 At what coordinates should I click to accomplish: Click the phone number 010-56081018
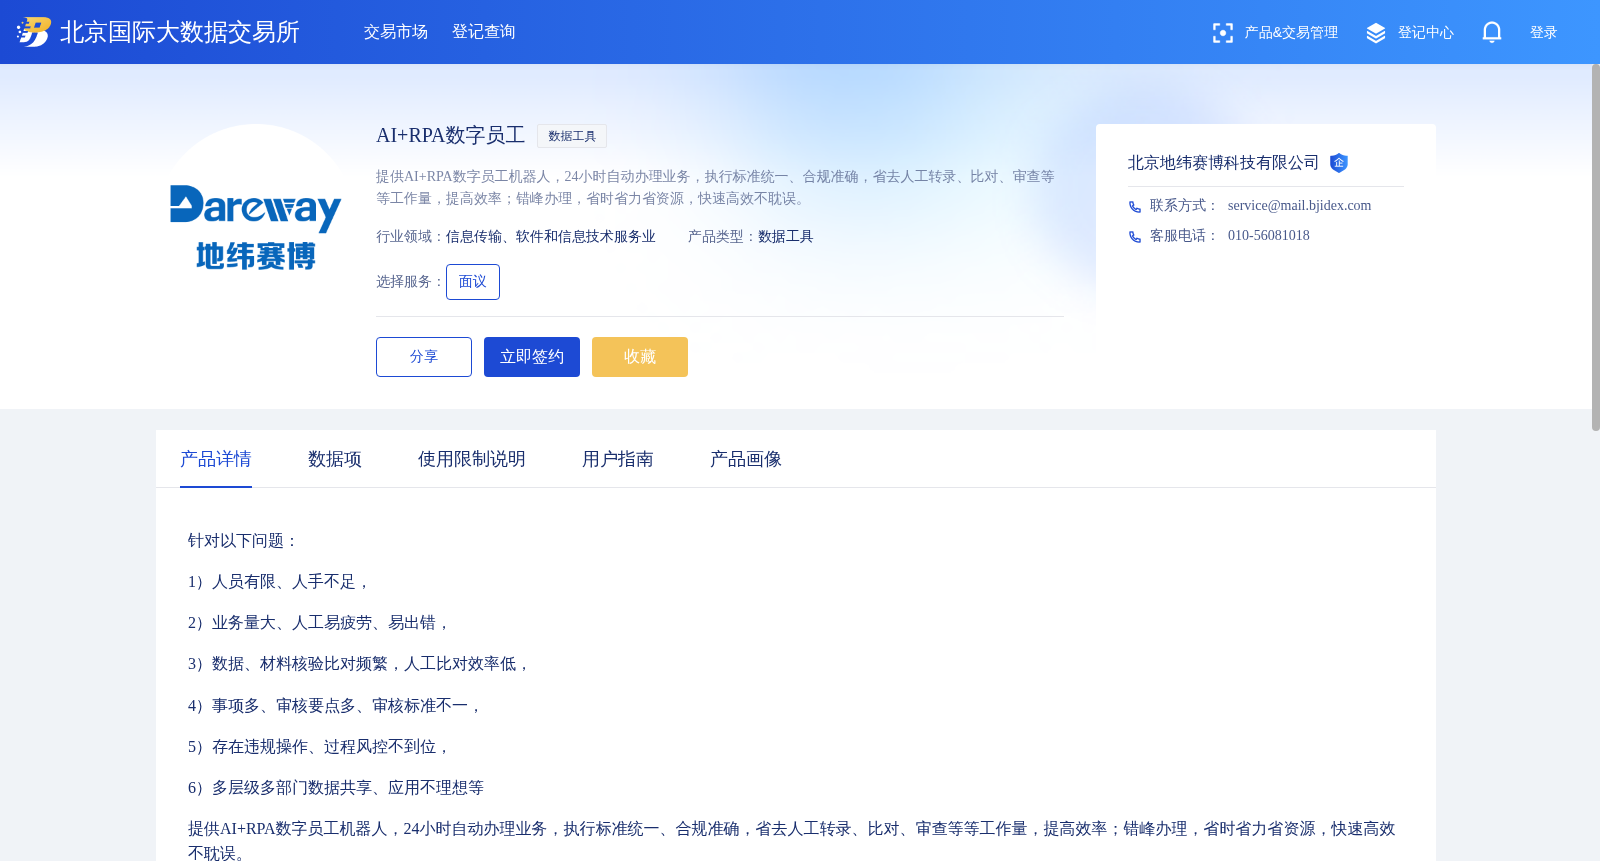1268,236
